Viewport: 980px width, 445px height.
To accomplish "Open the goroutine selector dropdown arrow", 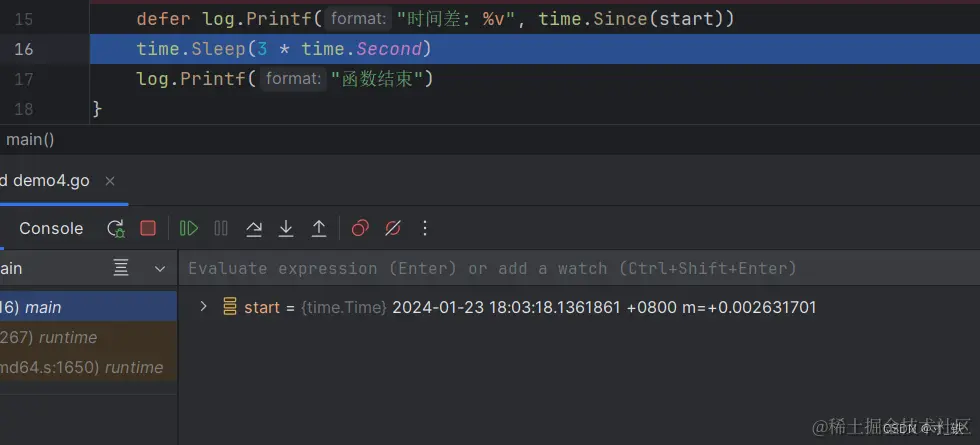I will point(160,269).
